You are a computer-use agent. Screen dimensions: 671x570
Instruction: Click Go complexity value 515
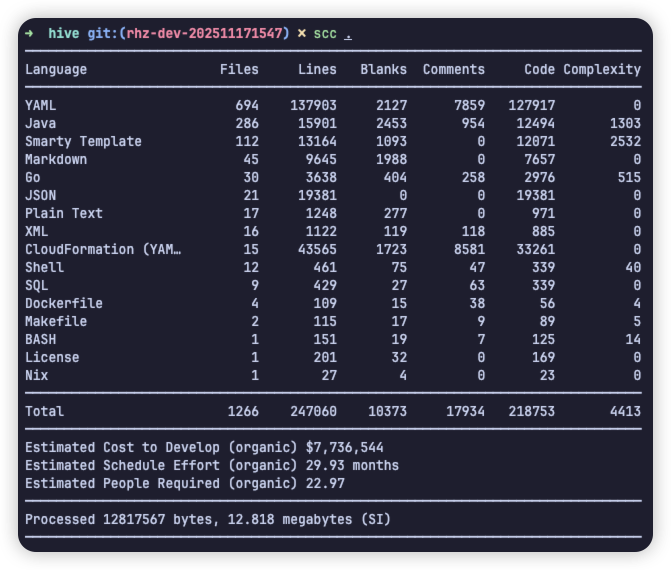point(629,177)
